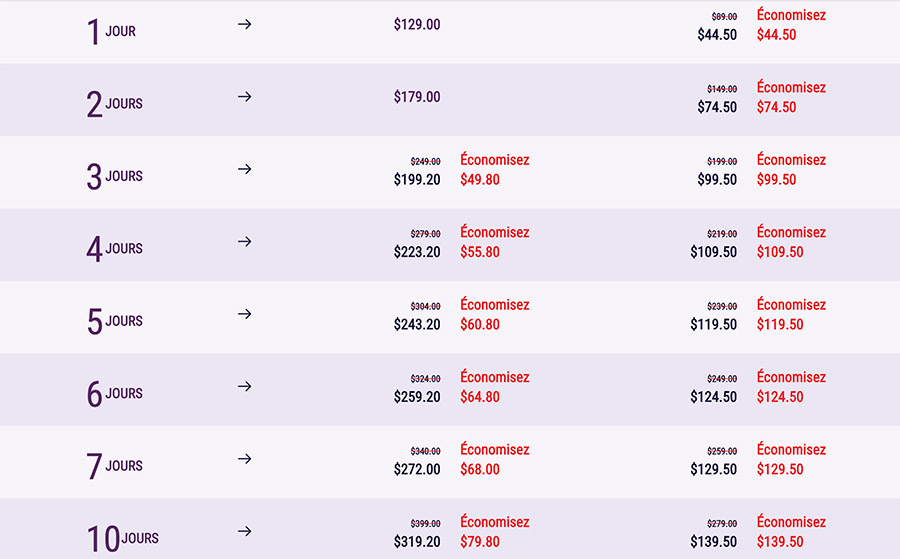
Task: Click the arrow beside 5 Jours
Action: (x=244, y=314)
